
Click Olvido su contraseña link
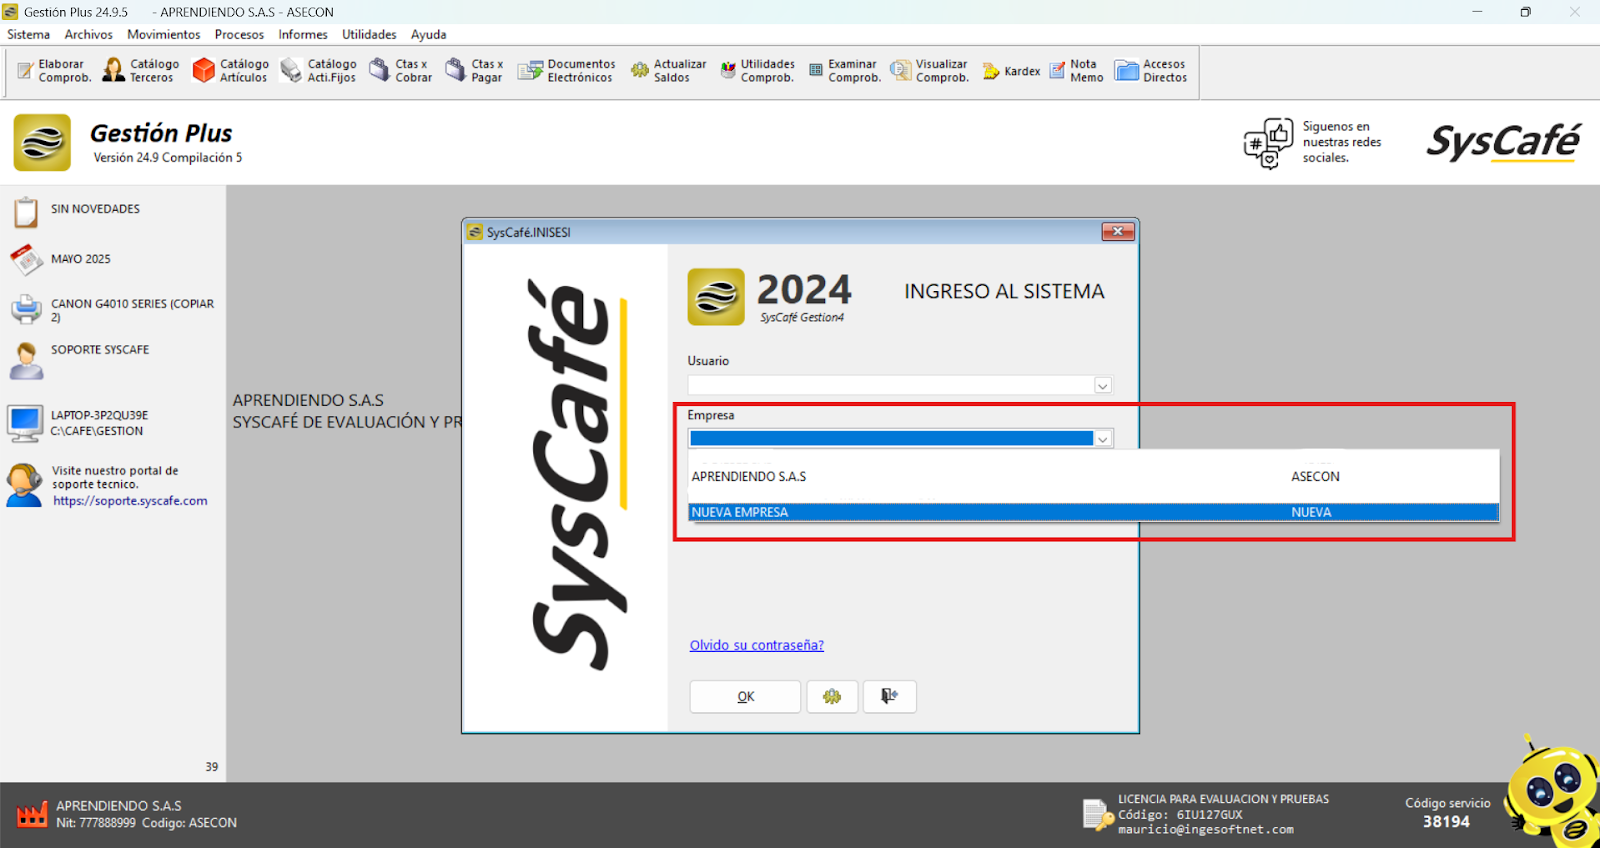756,645
